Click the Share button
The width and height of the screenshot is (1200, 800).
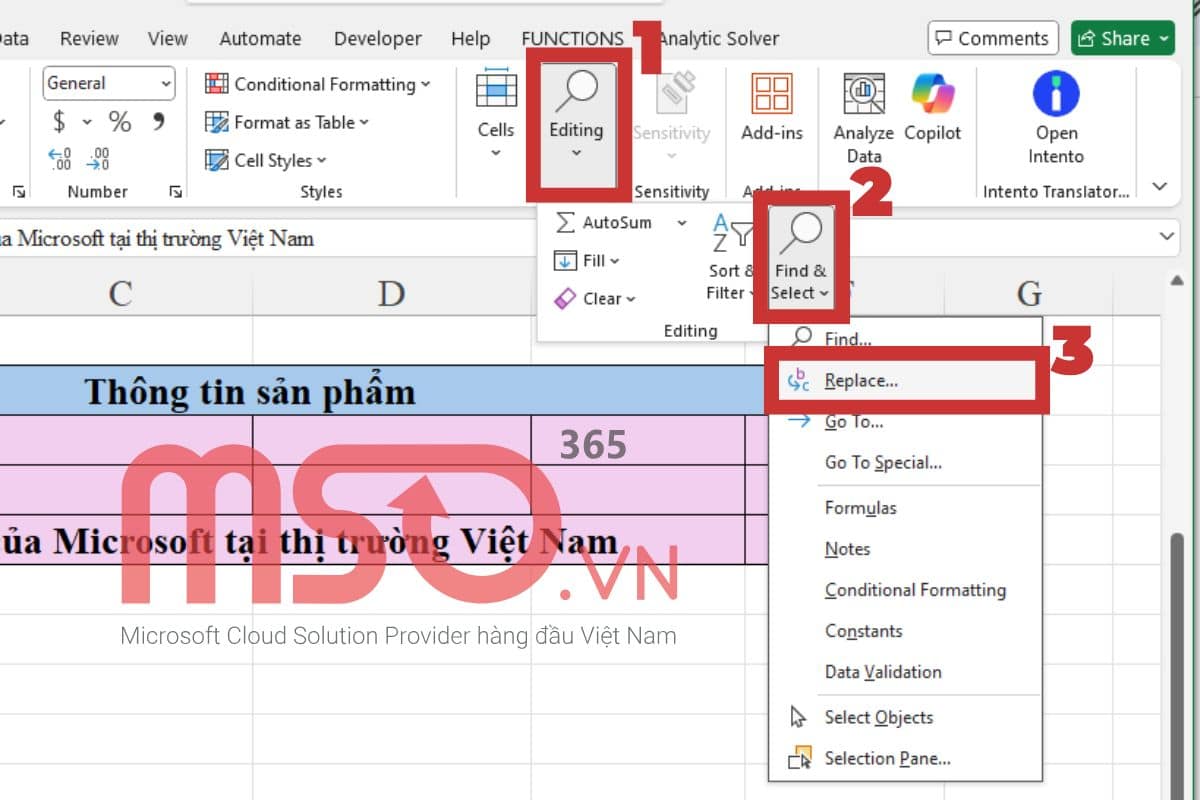tap(1123, 38)
